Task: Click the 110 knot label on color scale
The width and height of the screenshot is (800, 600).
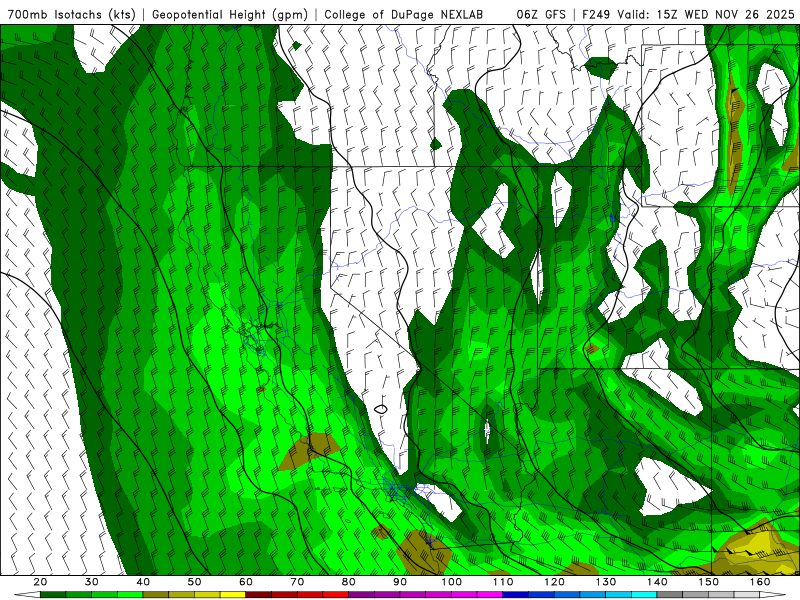Action: click(x=503, y=582)
